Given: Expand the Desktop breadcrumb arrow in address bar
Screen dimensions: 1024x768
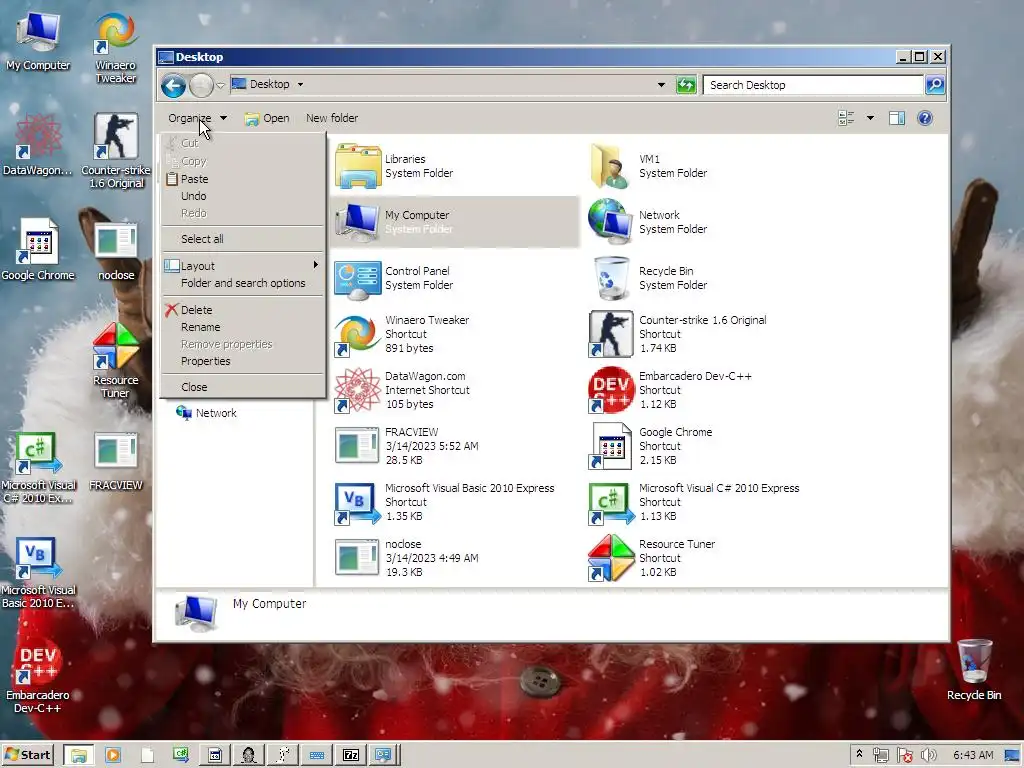Looking at the screenshot, I should point(300,84).
